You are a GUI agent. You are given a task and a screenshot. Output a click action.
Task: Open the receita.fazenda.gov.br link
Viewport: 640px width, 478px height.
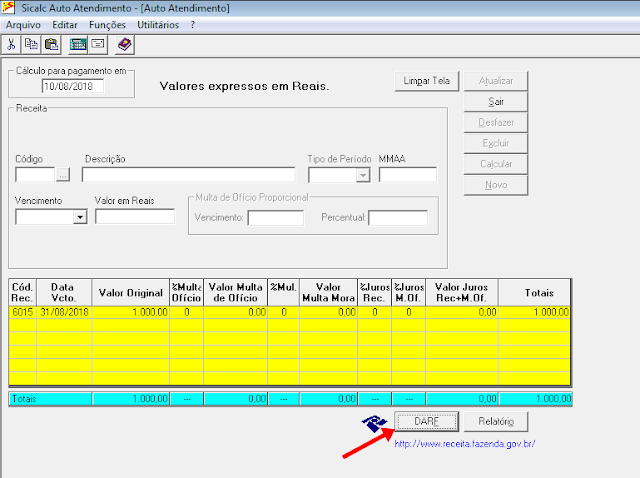click(465, 443)
